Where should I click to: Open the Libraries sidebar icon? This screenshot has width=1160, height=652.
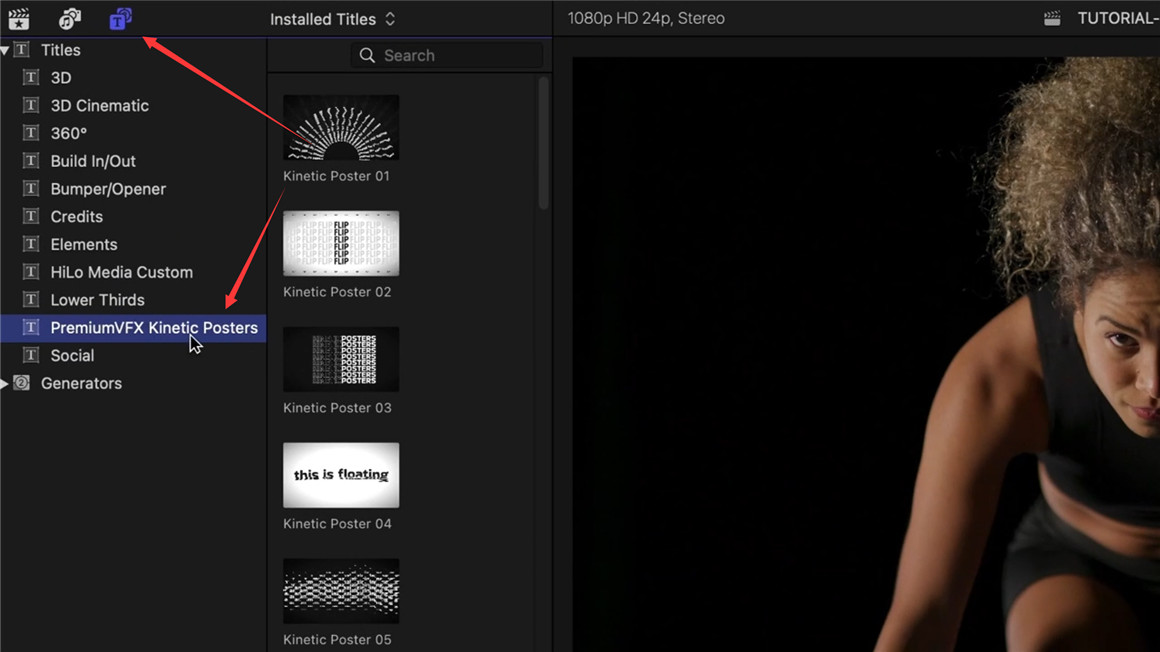pos(19,18)
